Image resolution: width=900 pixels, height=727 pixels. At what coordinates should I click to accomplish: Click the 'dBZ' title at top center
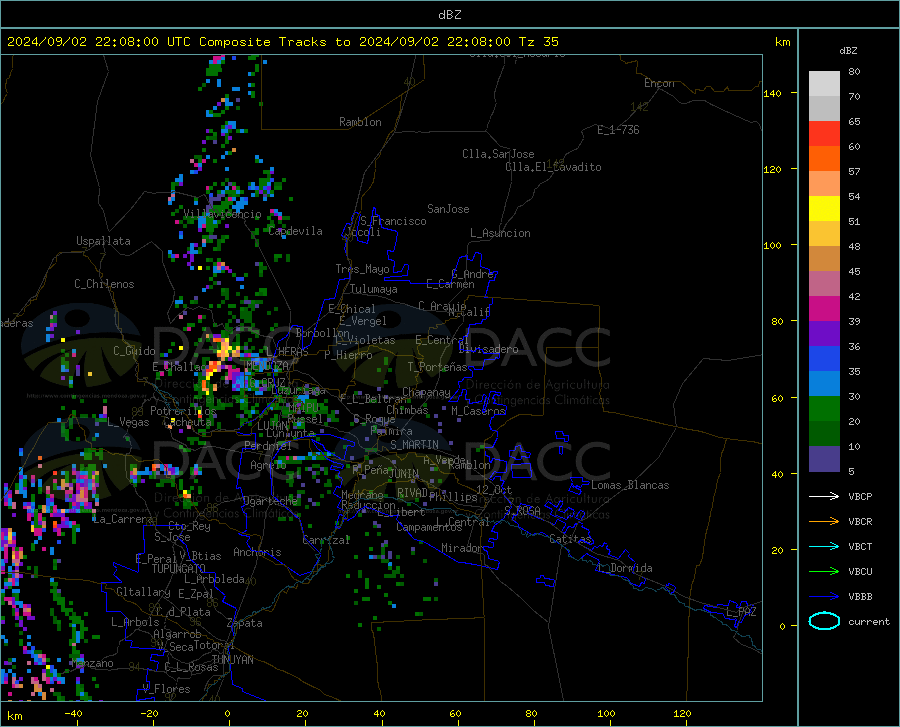click(449, 15)
